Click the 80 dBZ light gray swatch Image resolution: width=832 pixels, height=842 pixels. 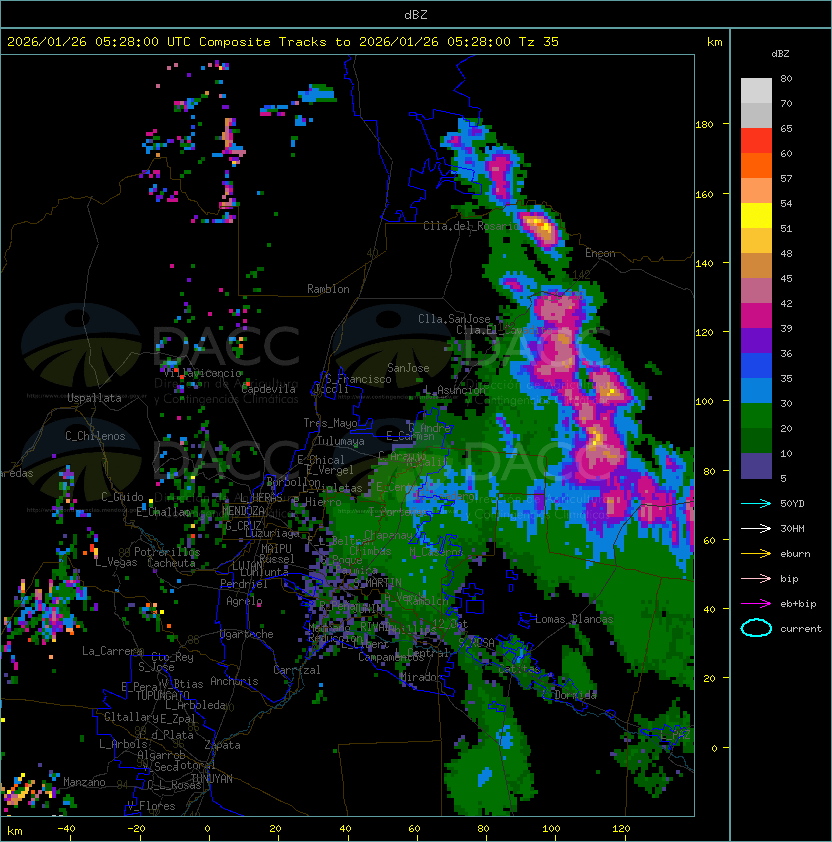click(x=756, y=91)
